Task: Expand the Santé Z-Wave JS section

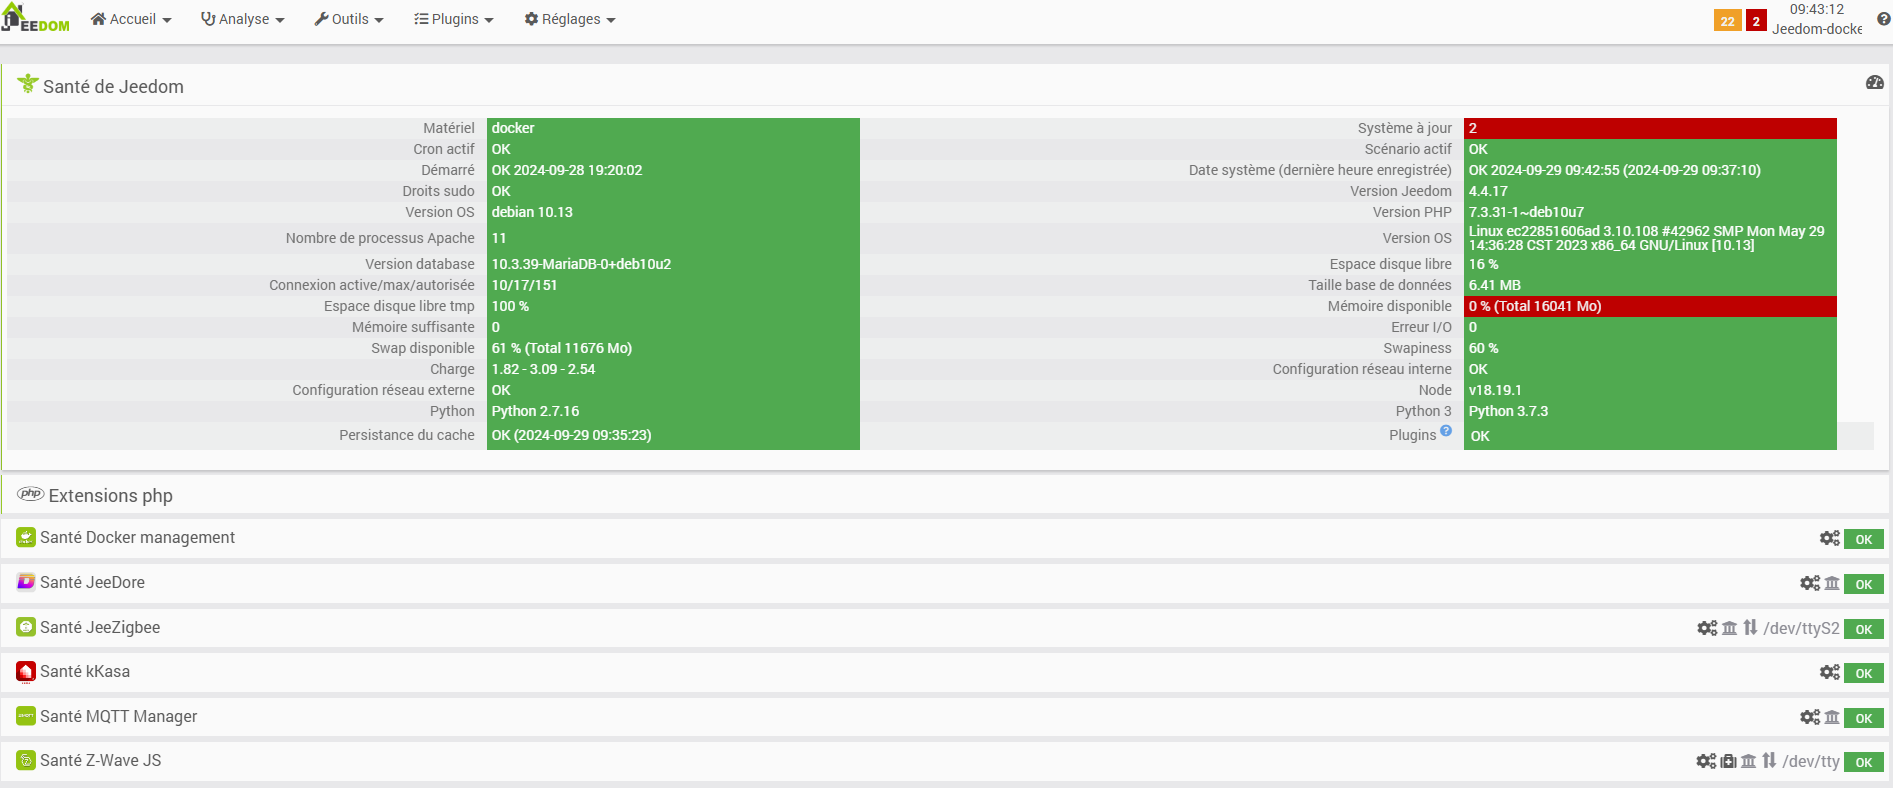Action: 100,760
